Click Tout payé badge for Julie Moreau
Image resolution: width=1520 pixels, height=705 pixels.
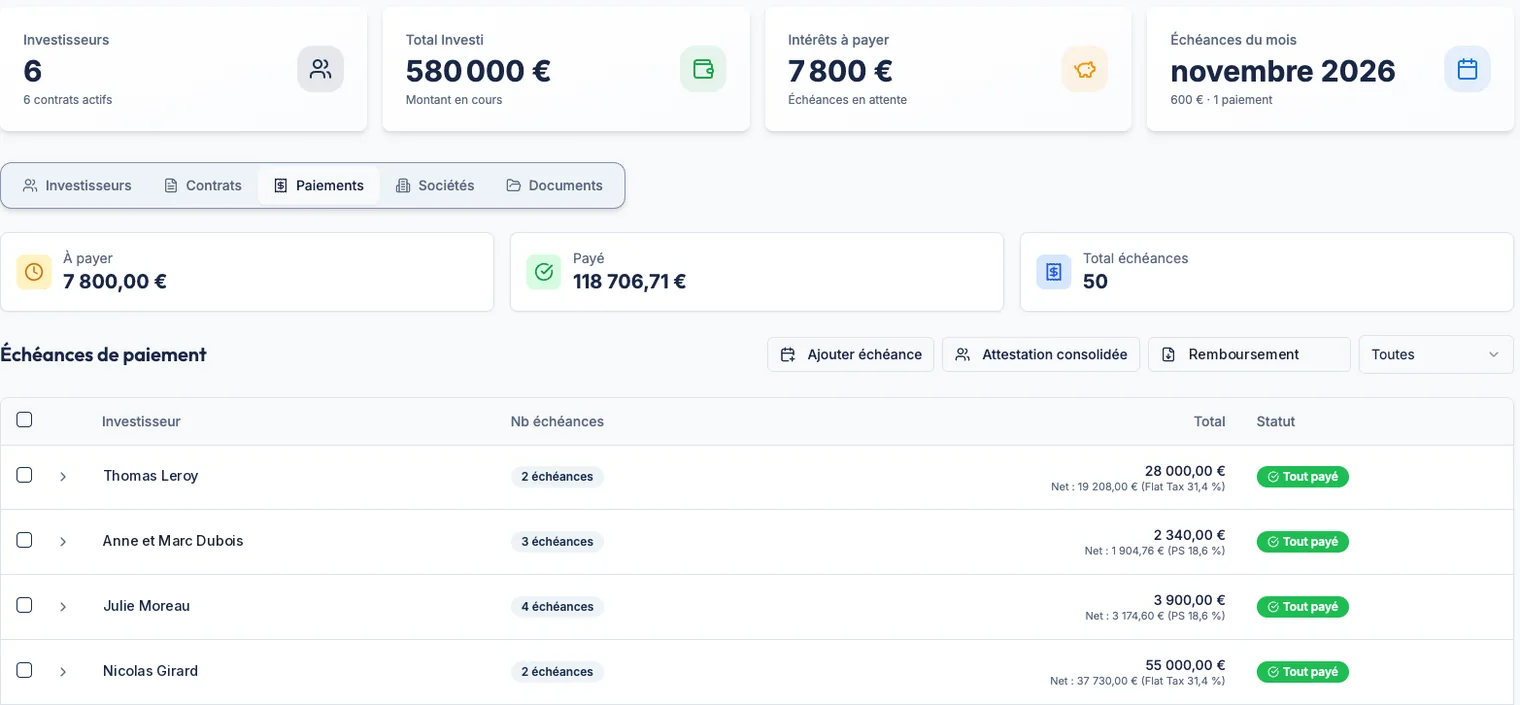click(1303, 607)
